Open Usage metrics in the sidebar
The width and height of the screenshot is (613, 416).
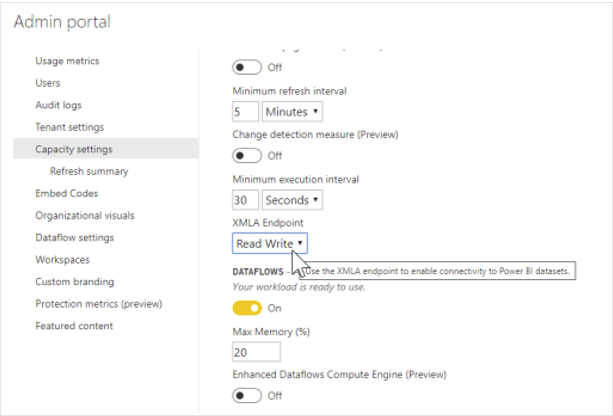67,61
